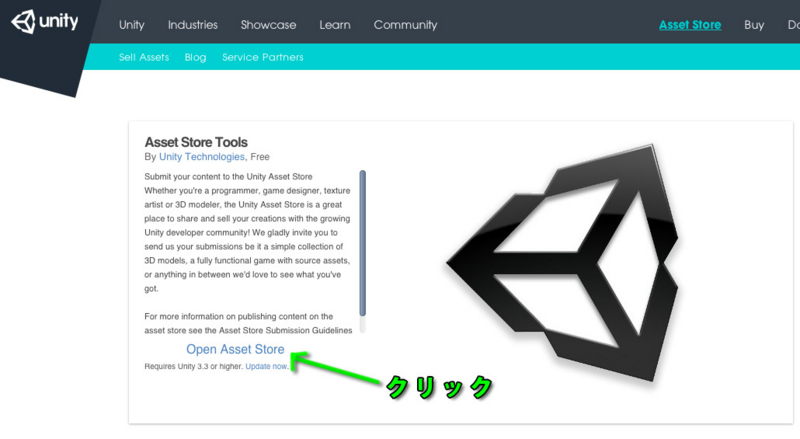Visit the Community section

point(406,25)
